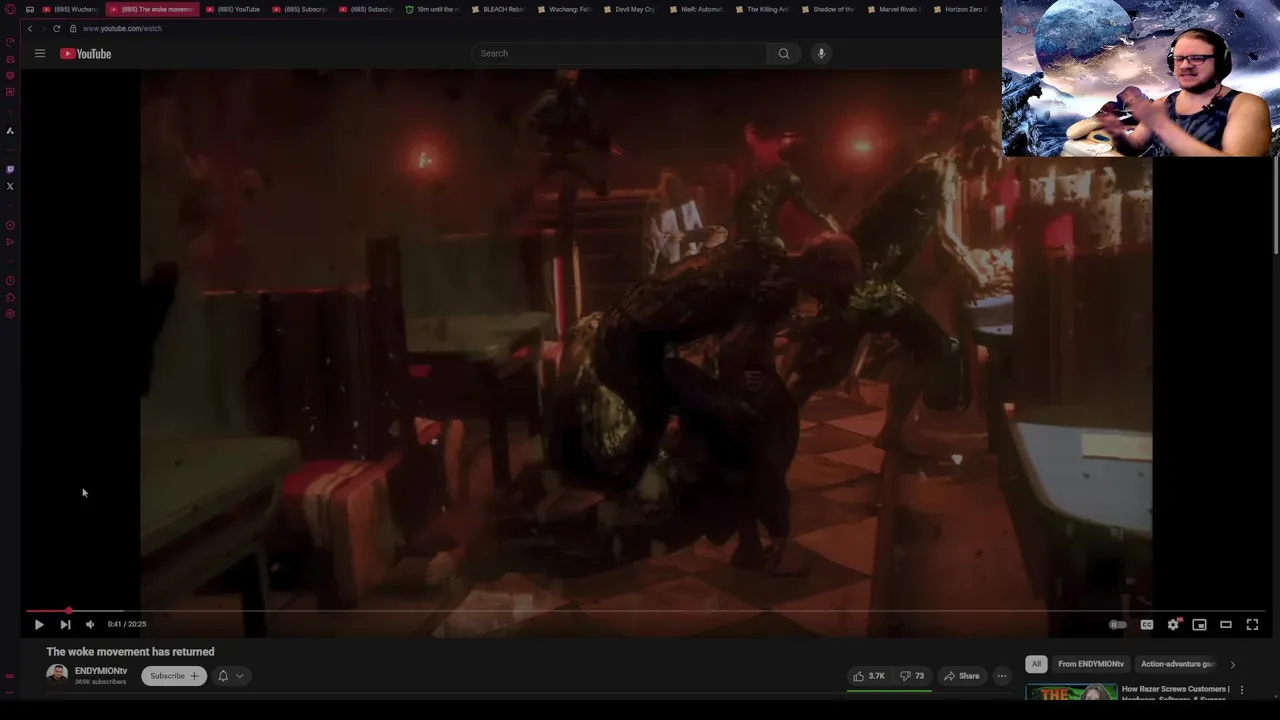Go to YouTube home via logo
The height and width of the screenshot is (720, 1280).
pyautogui.click(x=86, y=54)
